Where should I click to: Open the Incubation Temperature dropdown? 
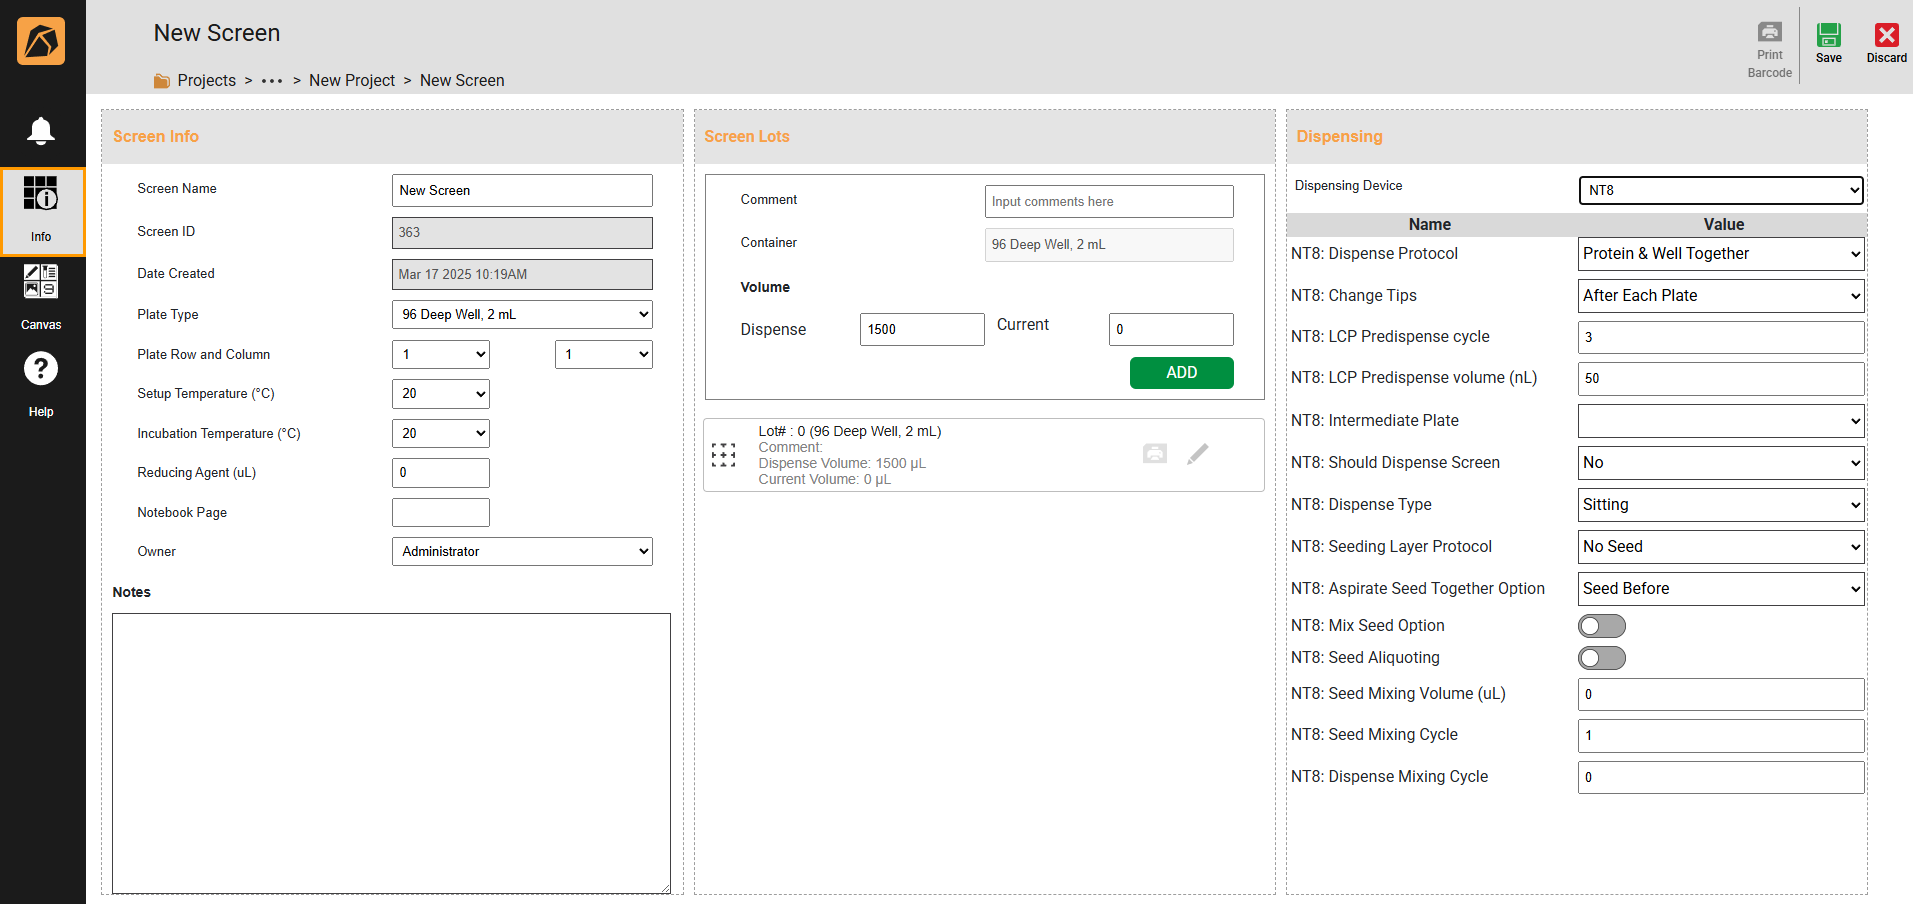(441, 433)
